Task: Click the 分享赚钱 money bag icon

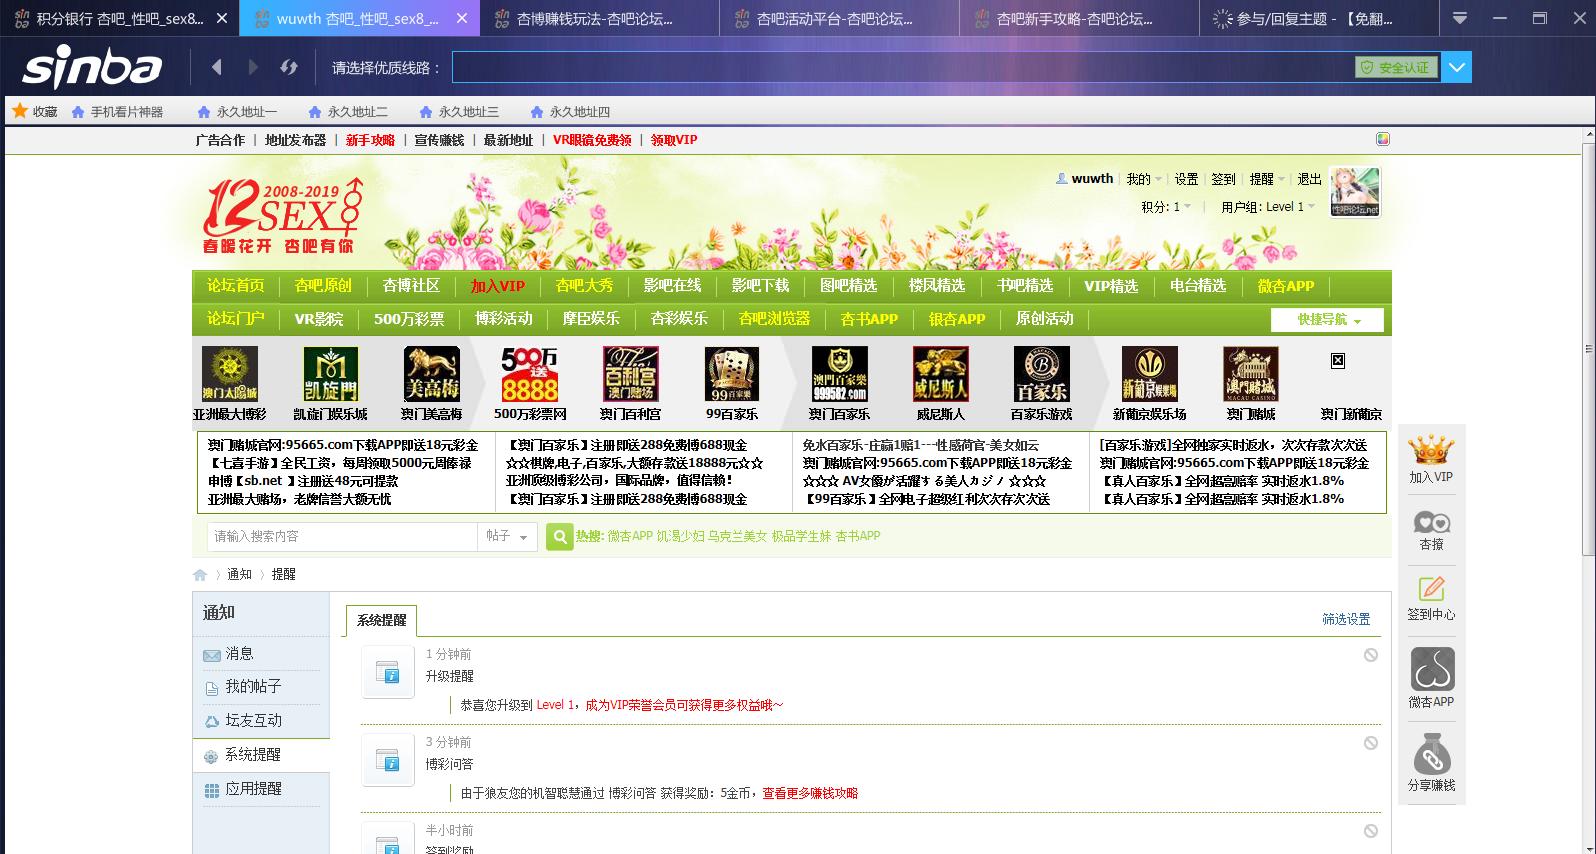Action: coord(1432,753)
